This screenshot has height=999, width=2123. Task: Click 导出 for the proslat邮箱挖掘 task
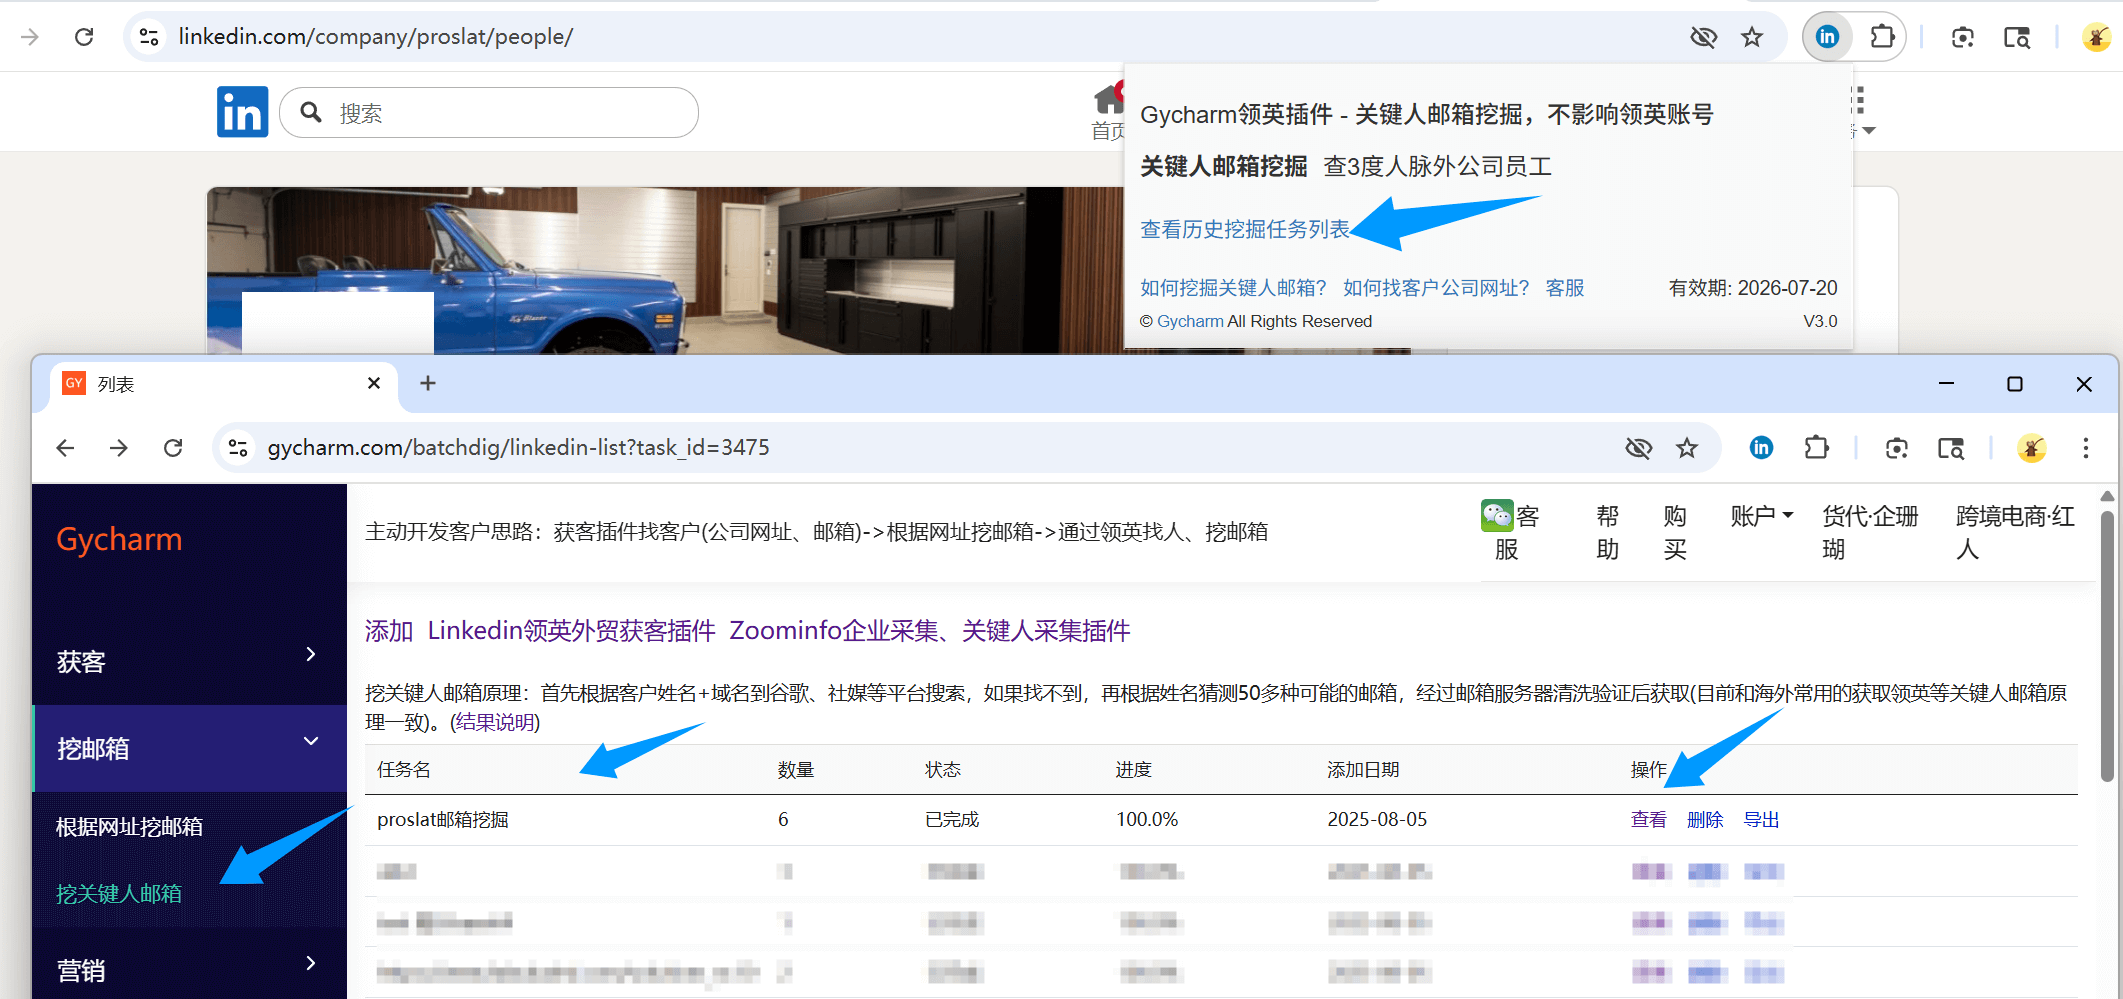coord(1761,820)
